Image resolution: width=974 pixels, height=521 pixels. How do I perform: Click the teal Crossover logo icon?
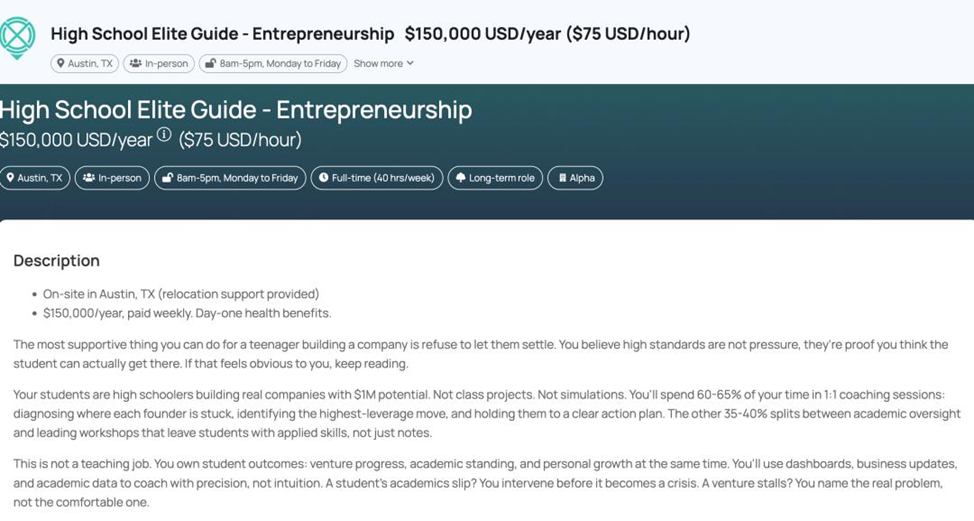17,37
